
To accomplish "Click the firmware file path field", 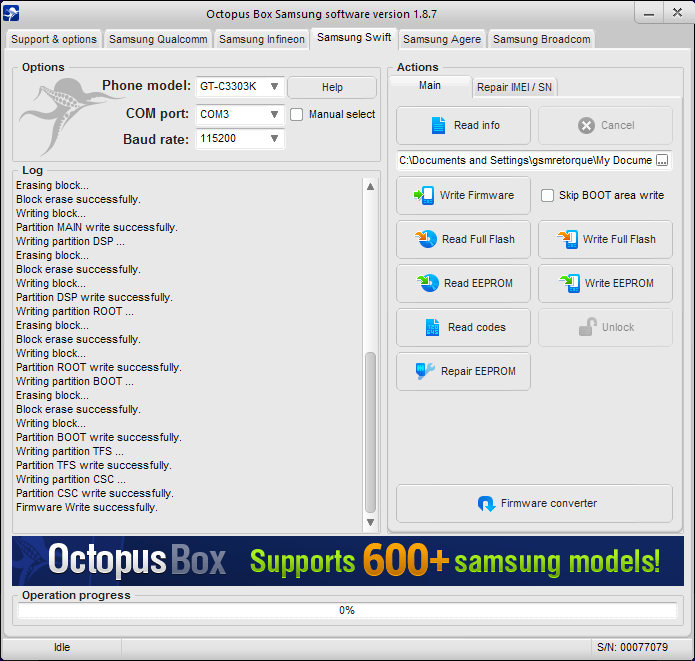I will [x=526, y=160].
